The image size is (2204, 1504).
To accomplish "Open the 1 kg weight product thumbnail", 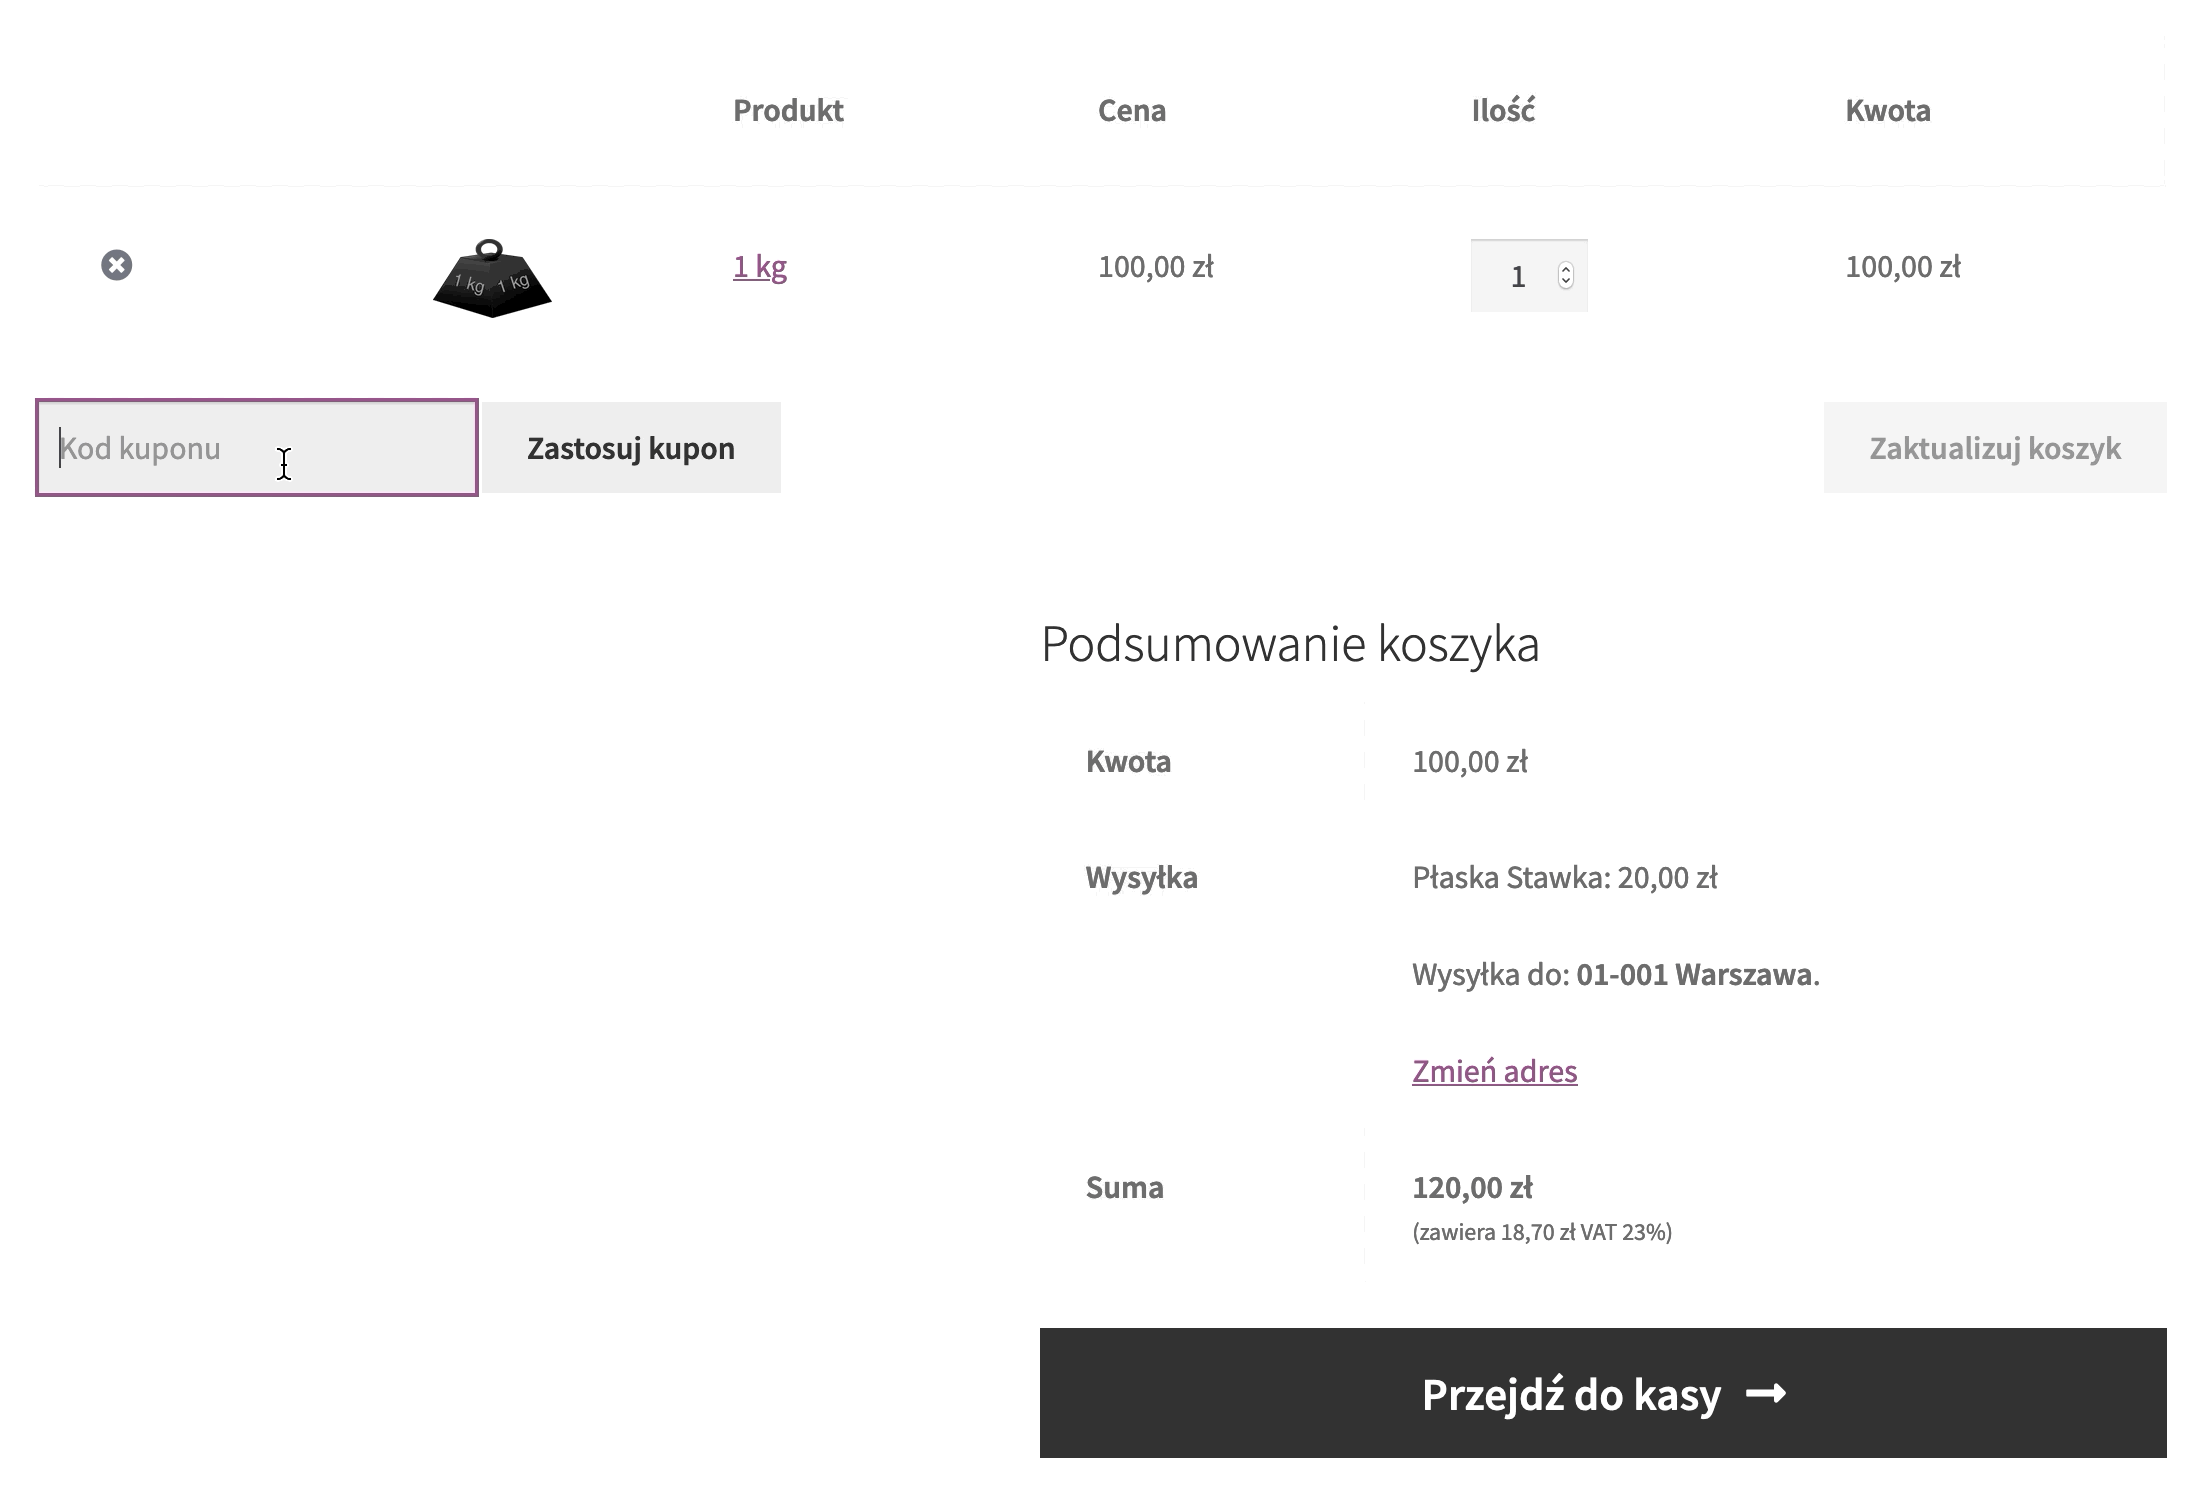I will point(492,278).
